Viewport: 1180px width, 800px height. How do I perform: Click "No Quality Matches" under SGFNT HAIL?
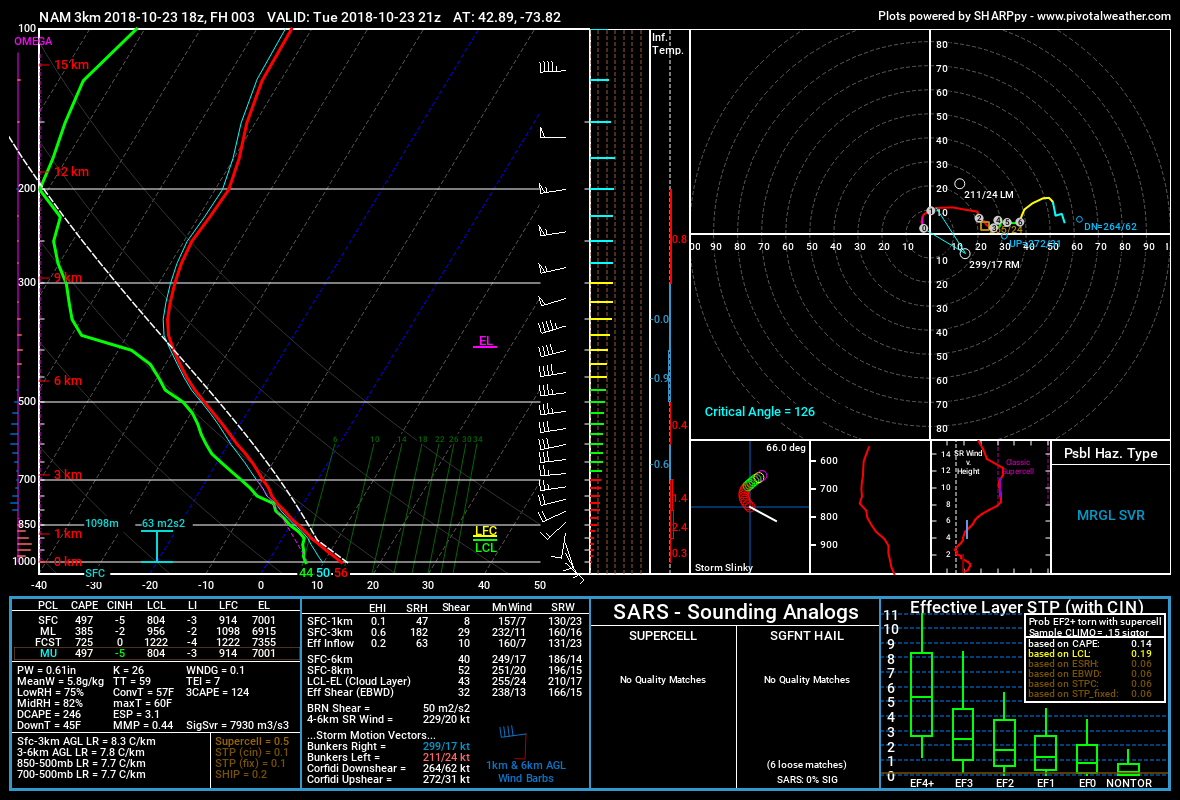[807, 680]
